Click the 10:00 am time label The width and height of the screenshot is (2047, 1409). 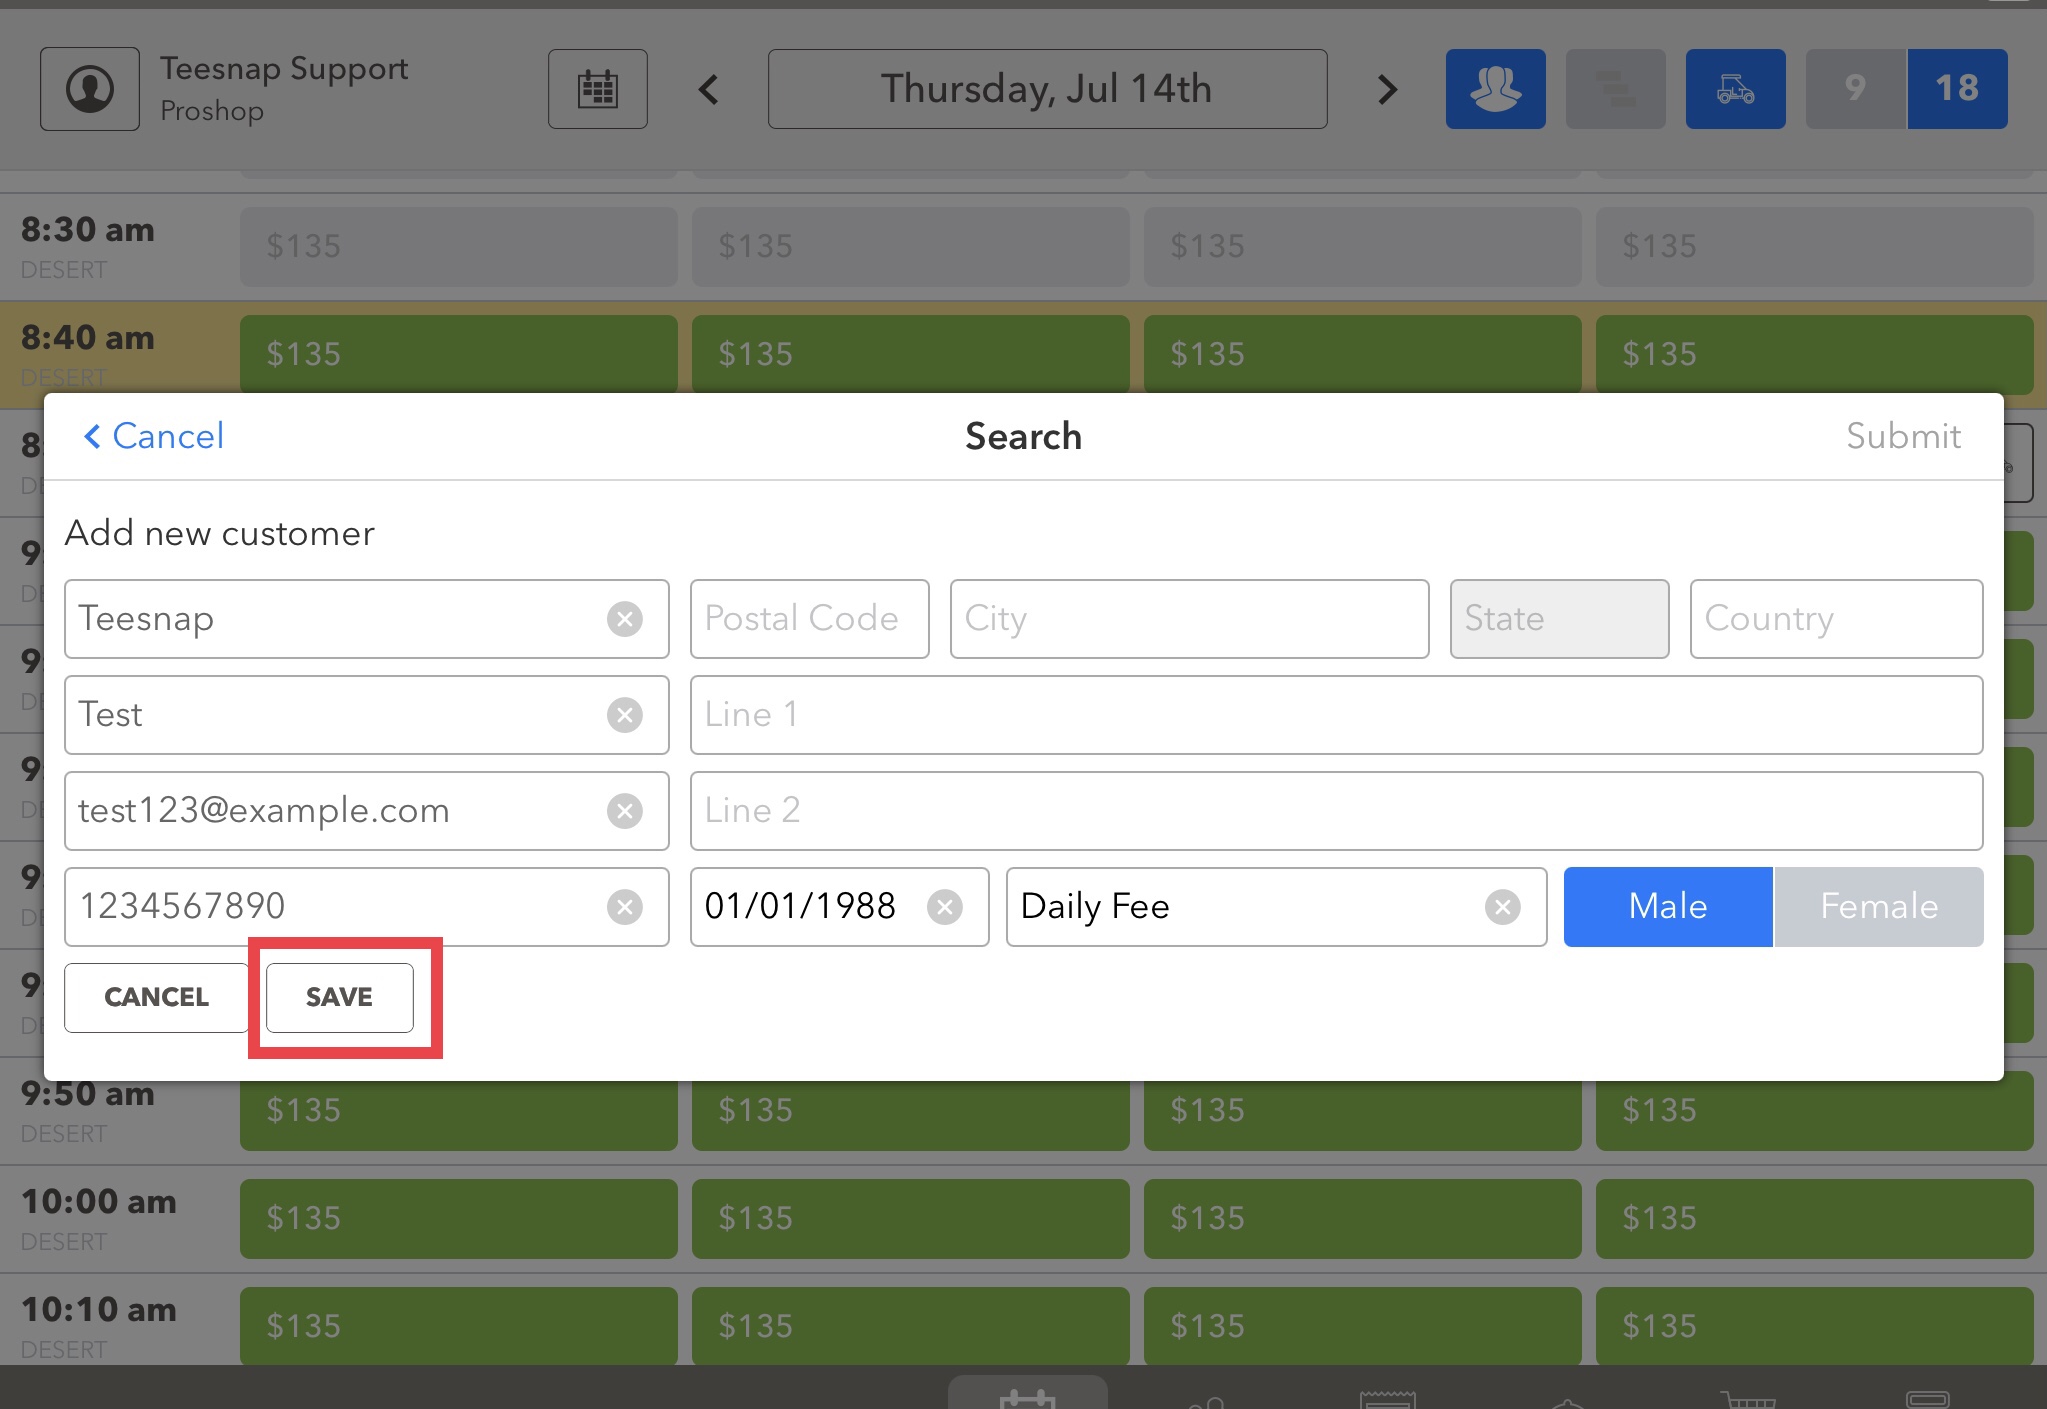click(99, 1202)
